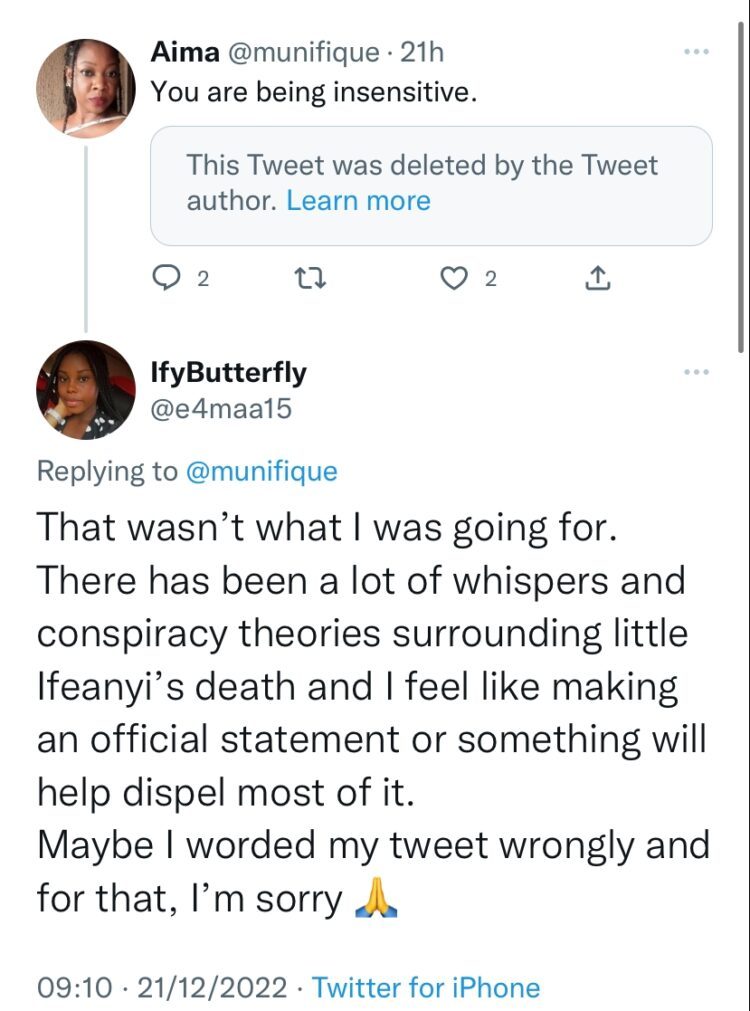Open more options for IfyButterfly's tweet
The width and height of the screenshot is (750, 1011).
pos(696,373)
